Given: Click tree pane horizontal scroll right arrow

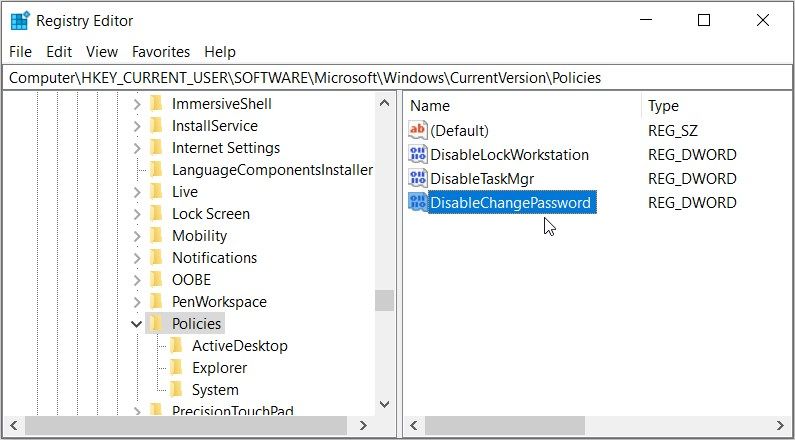Looking at the screenshot, I should point(364,425).
